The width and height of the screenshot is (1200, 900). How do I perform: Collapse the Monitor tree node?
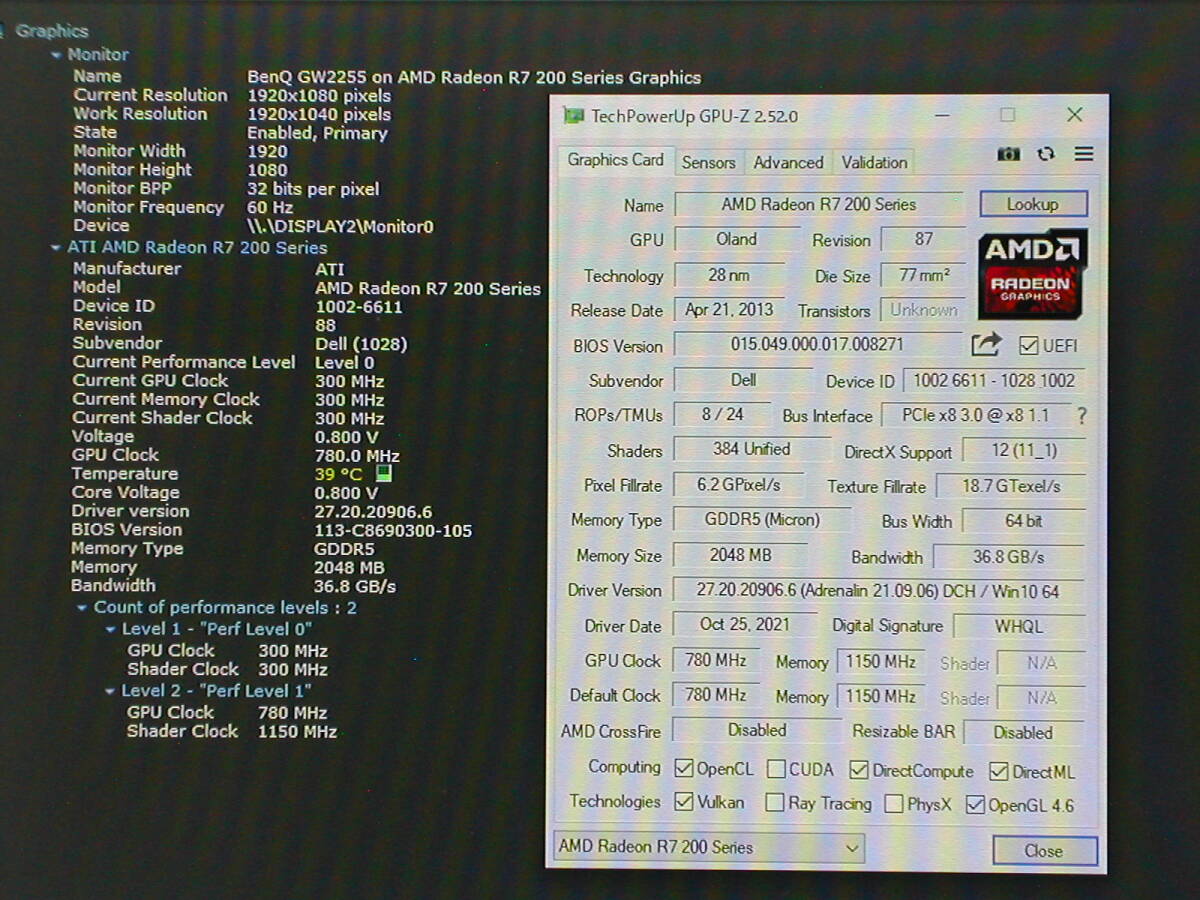(57, 55)
